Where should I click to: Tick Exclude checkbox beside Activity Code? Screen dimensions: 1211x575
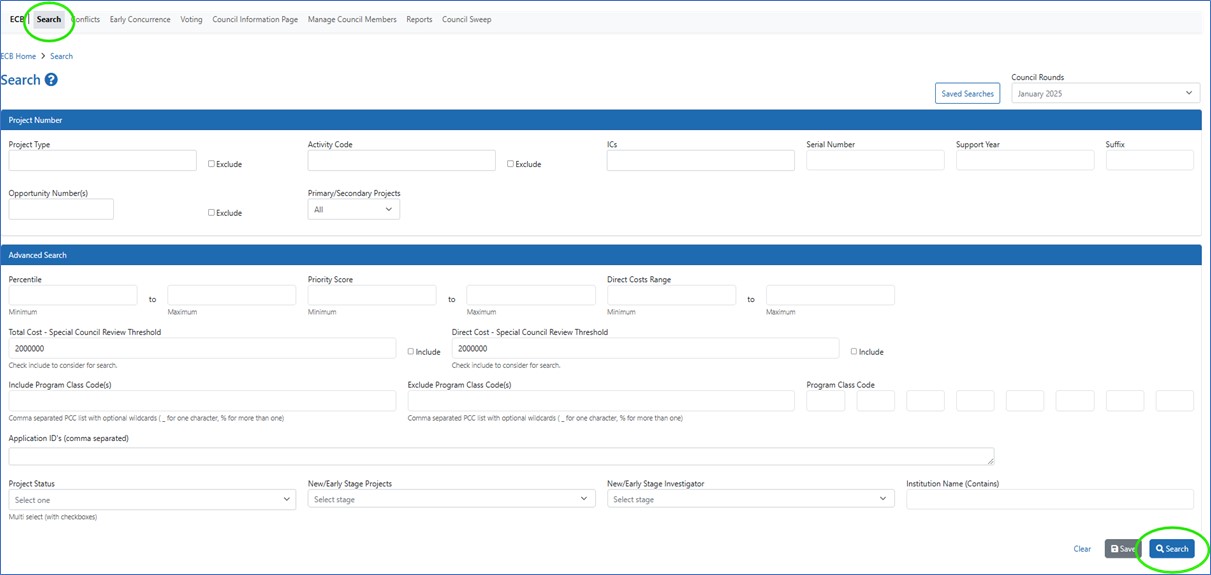pos(510,164)
